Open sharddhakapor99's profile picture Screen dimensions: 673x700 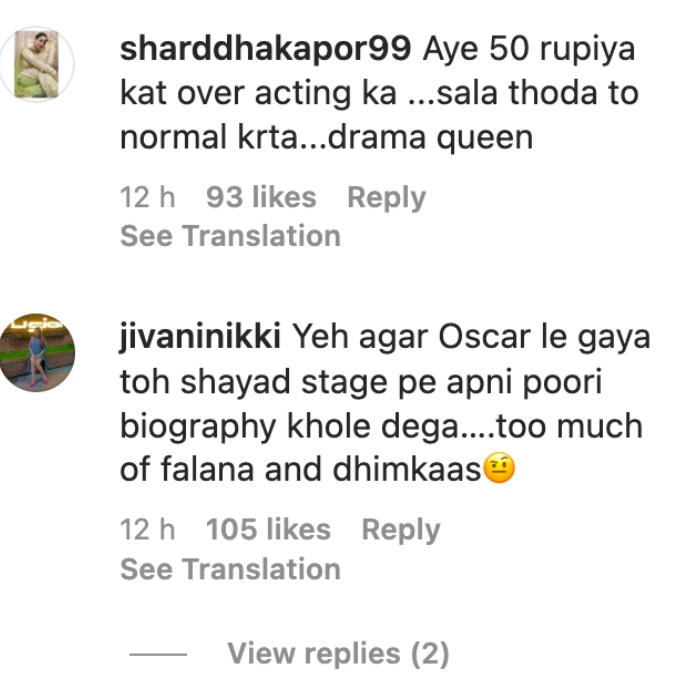37,64
